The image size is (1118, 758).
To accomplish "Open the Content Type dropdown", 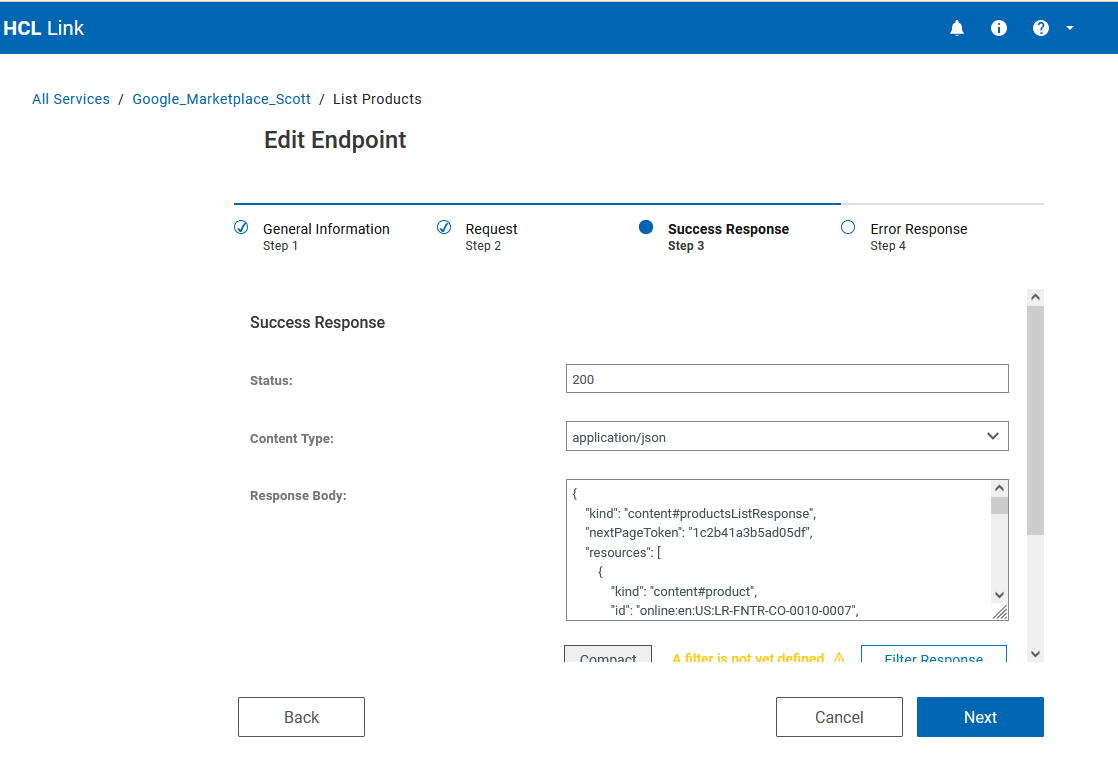I will pos(787,436).
